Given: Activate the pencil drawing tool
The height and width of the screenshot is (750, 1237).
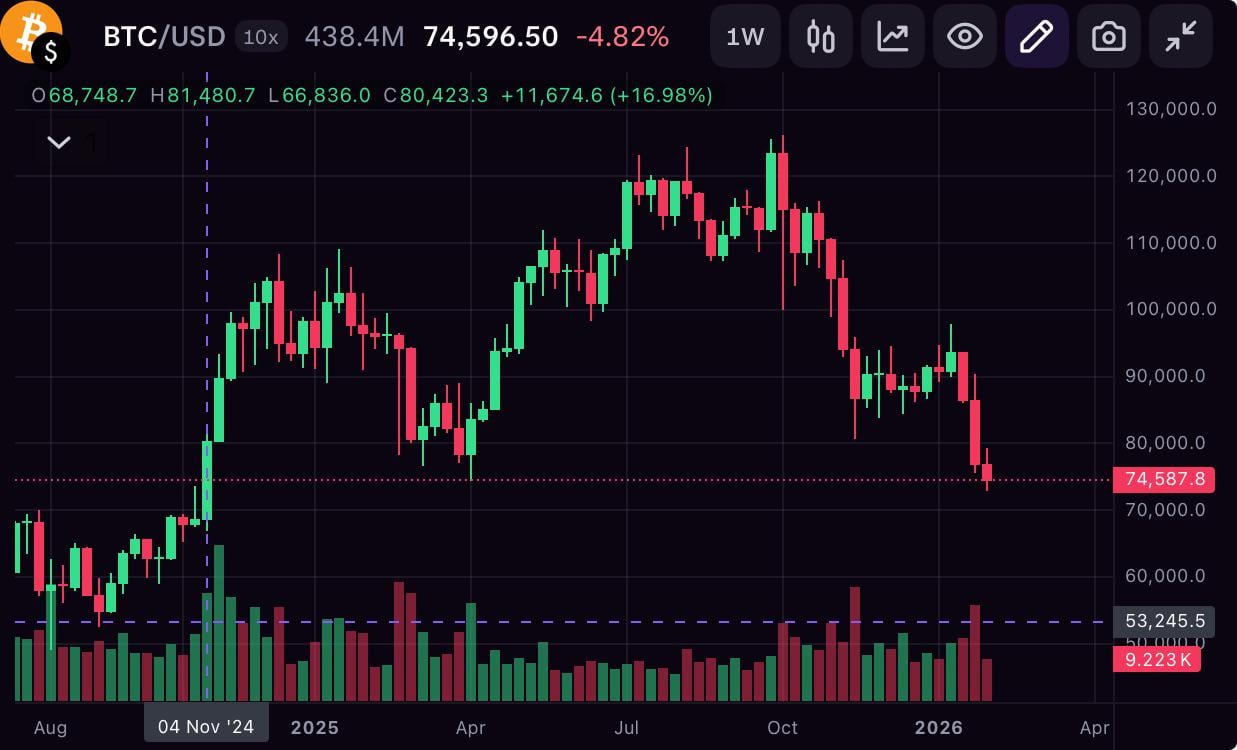Looking at the screenshot, I should click(x=1036, y=37).
